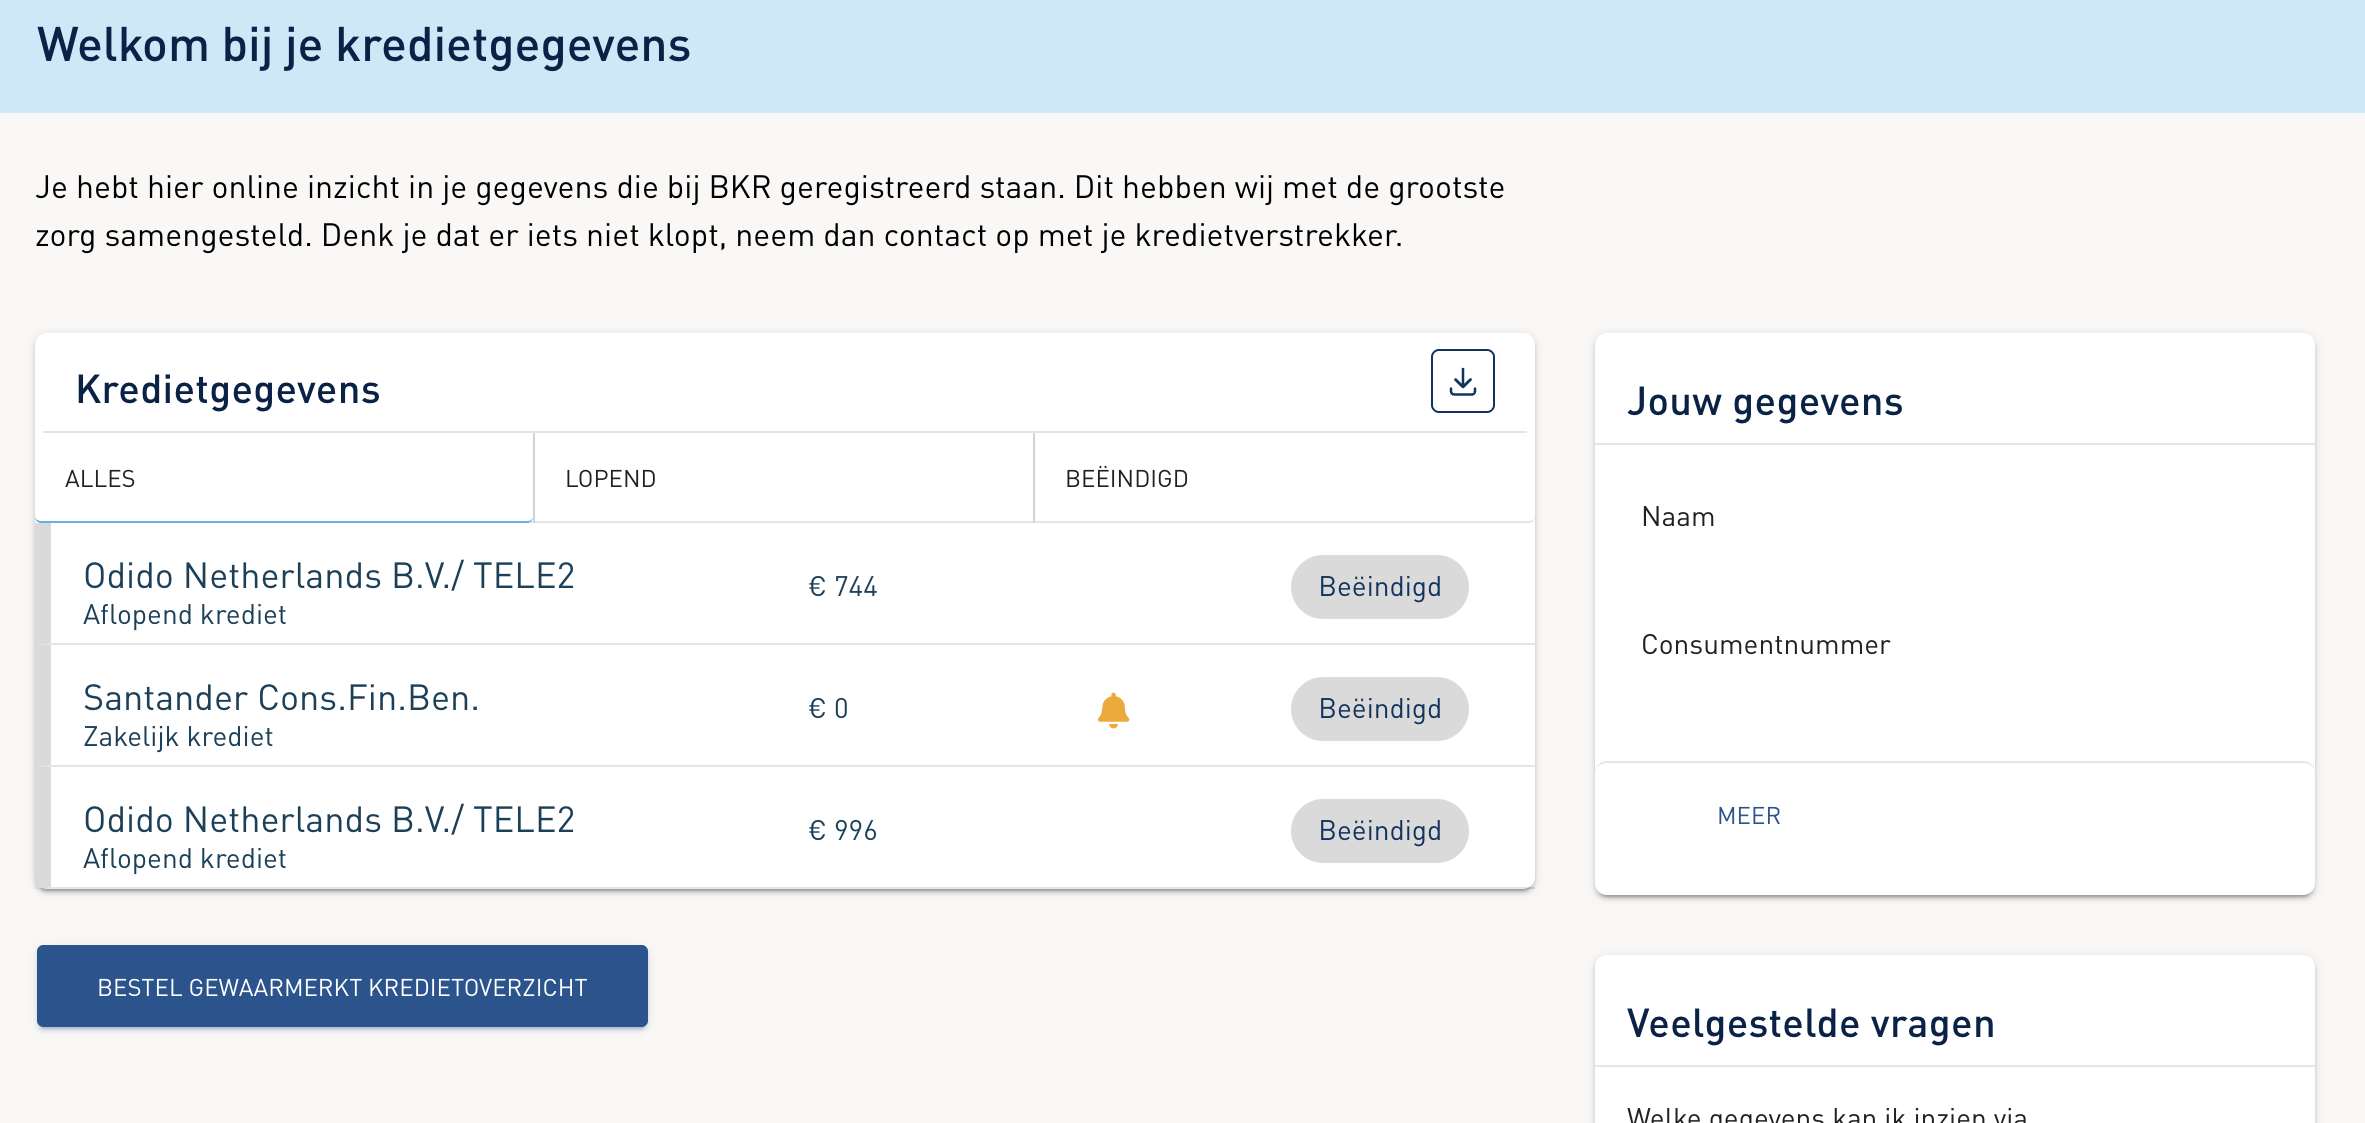This screenshot has height=1123, width=2365.
Task: Click Beëindigd badge on € 744 row
Action: coord(1380,587)
